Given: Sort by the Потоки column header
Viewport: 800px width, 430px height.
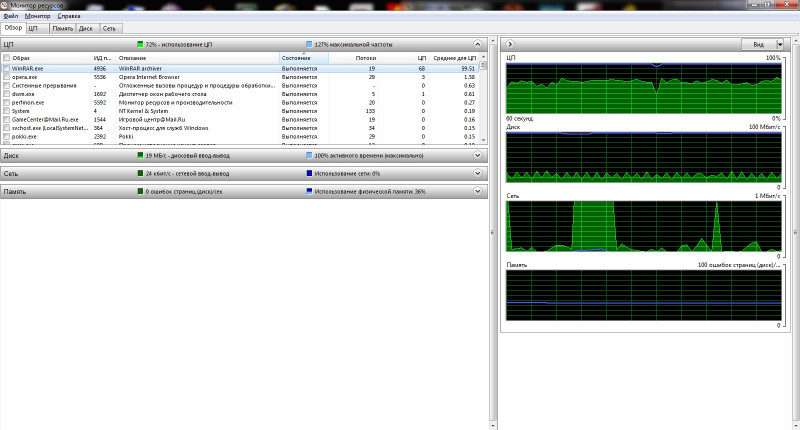Looking at the screenshot, I should click(x=366, y=59).
